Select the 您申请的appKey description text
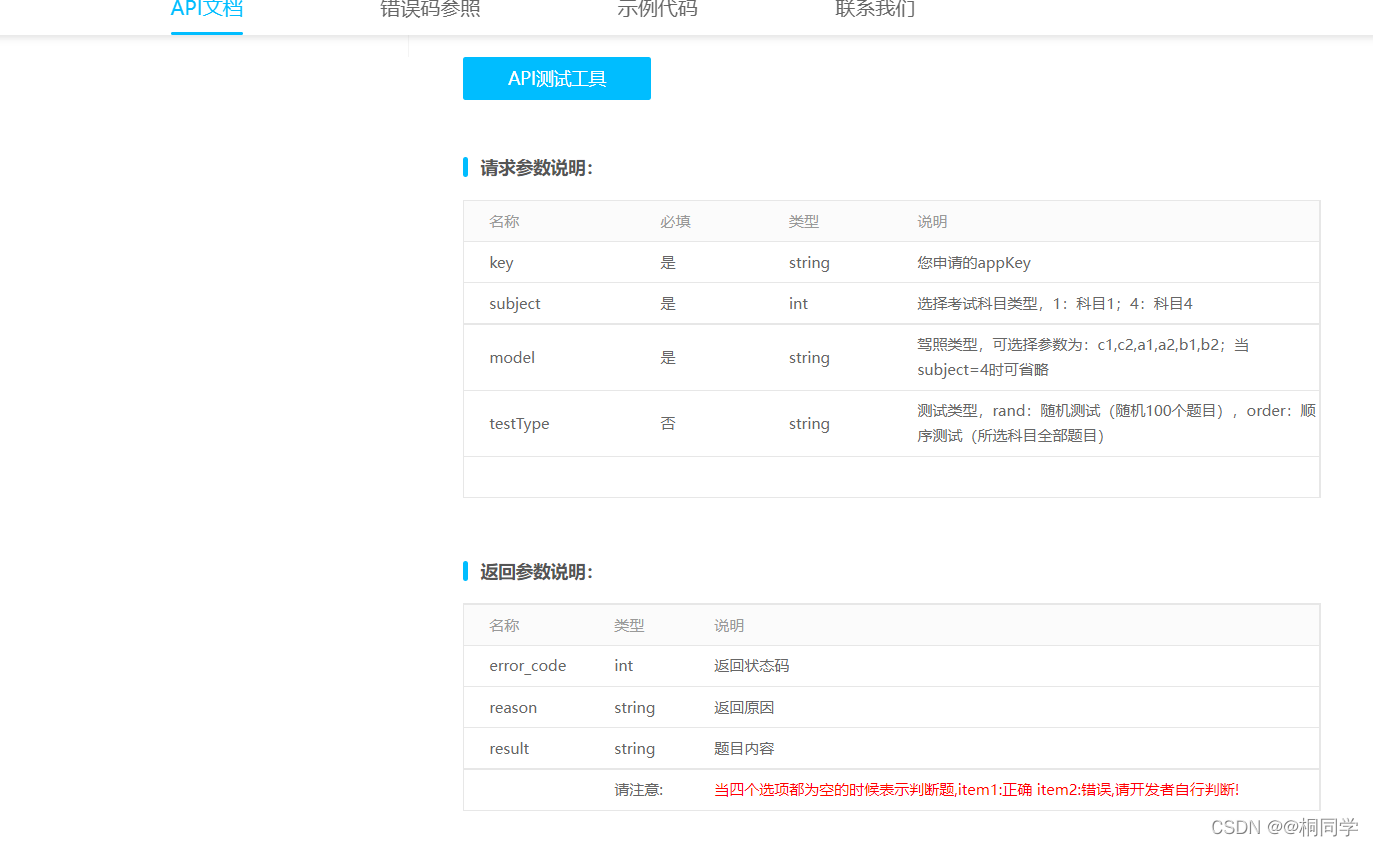 pos(974,263)
